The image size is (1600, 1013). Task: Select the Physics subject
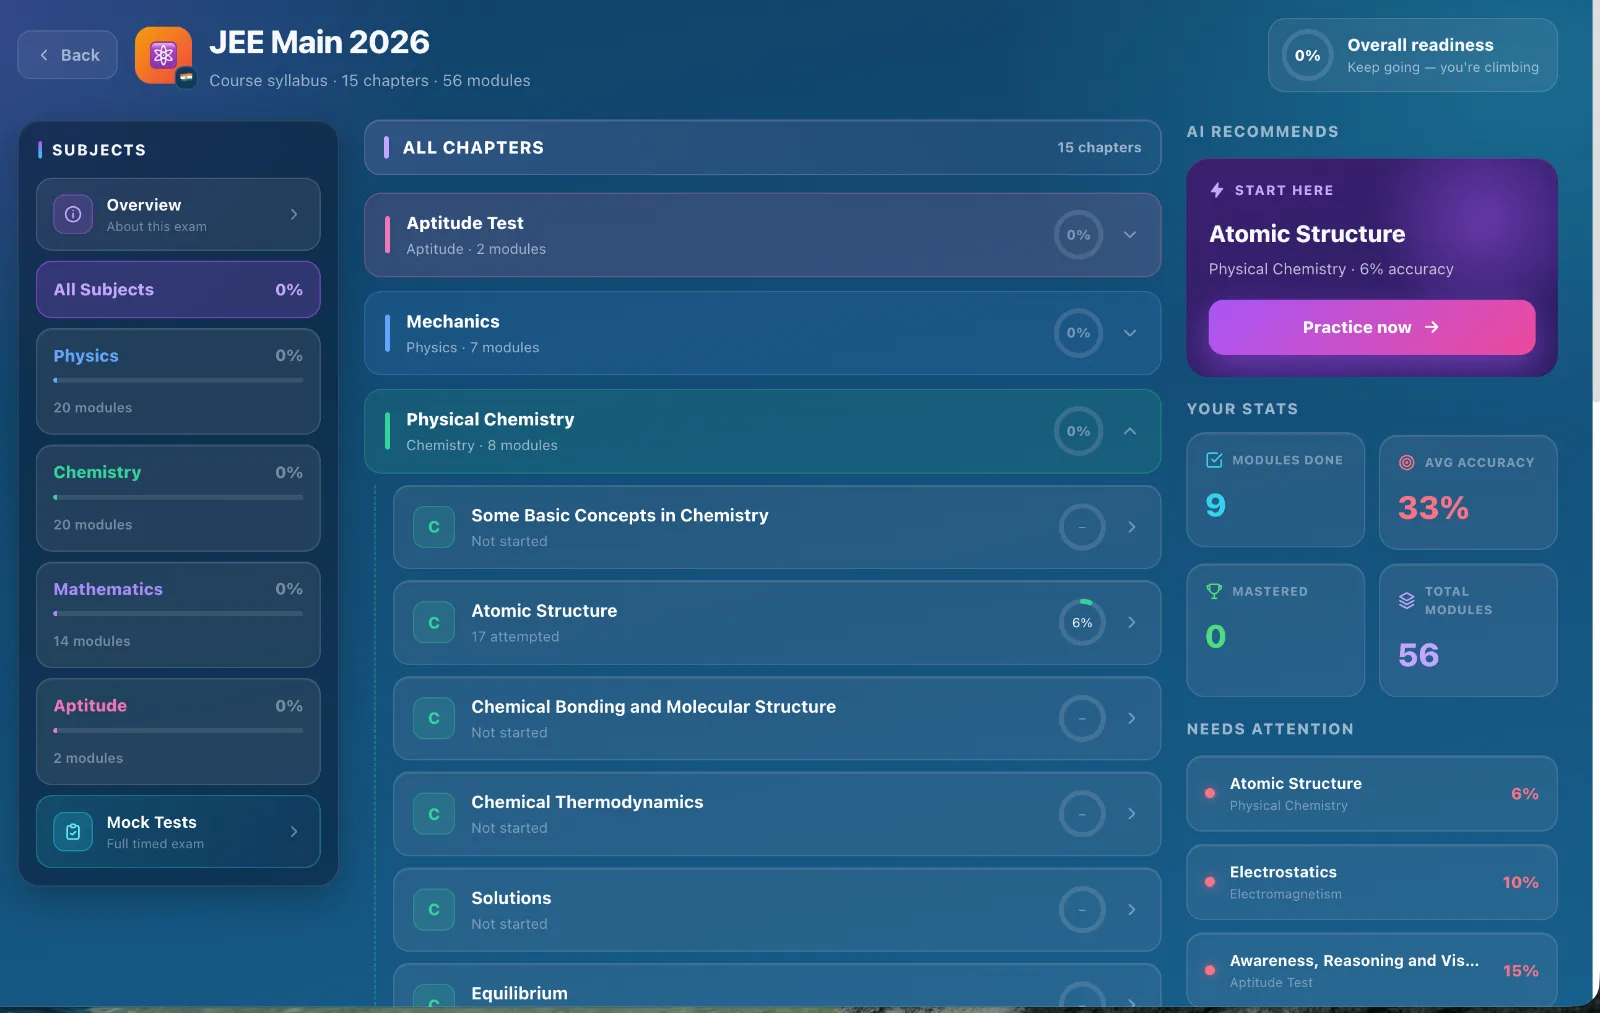pos(178,382)
